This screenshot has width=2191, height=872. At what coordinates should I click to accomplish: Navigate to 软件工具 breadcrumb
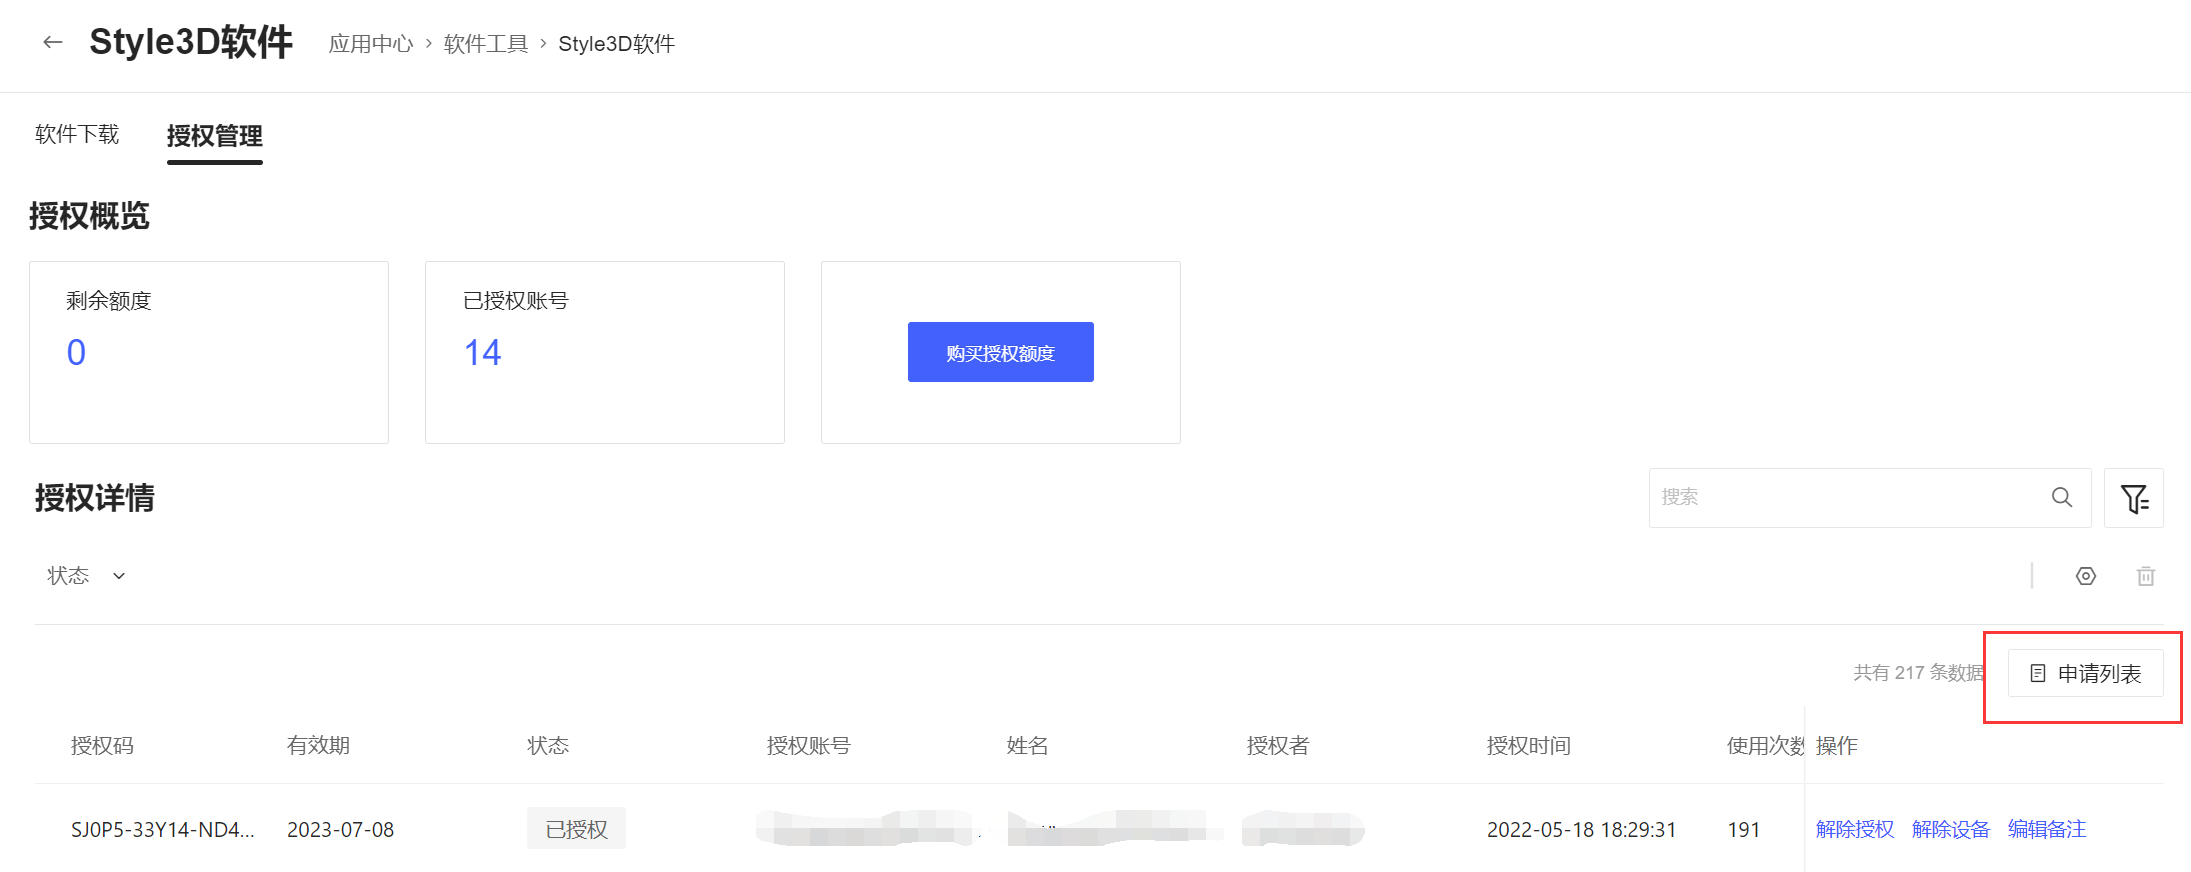[485, 44]
